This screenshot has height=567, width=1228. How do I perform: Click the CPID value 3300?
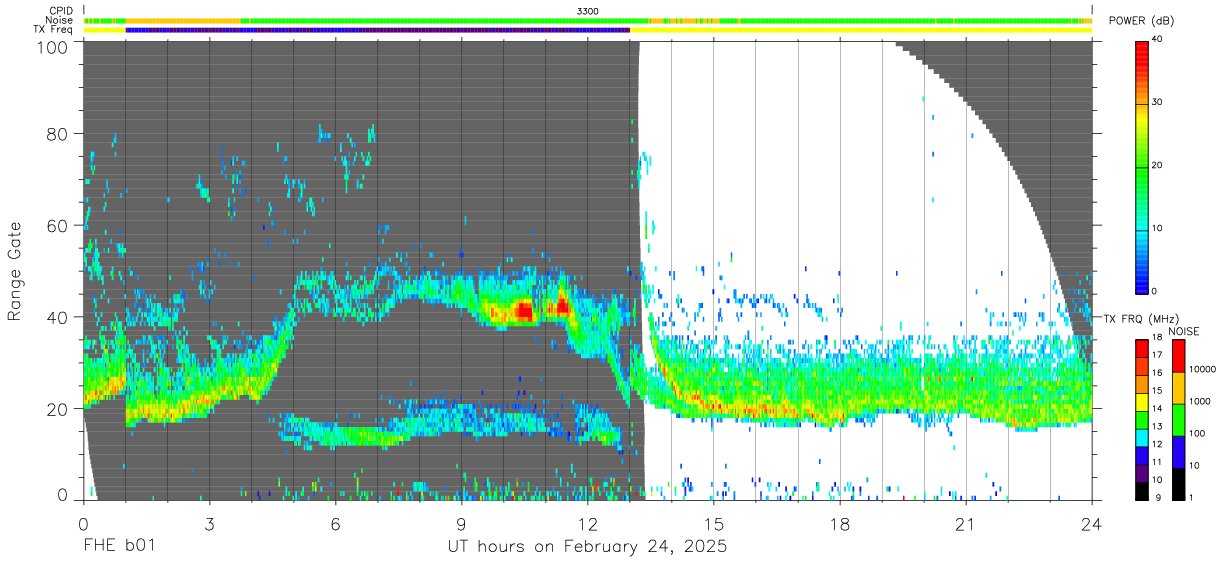[588, 11]
